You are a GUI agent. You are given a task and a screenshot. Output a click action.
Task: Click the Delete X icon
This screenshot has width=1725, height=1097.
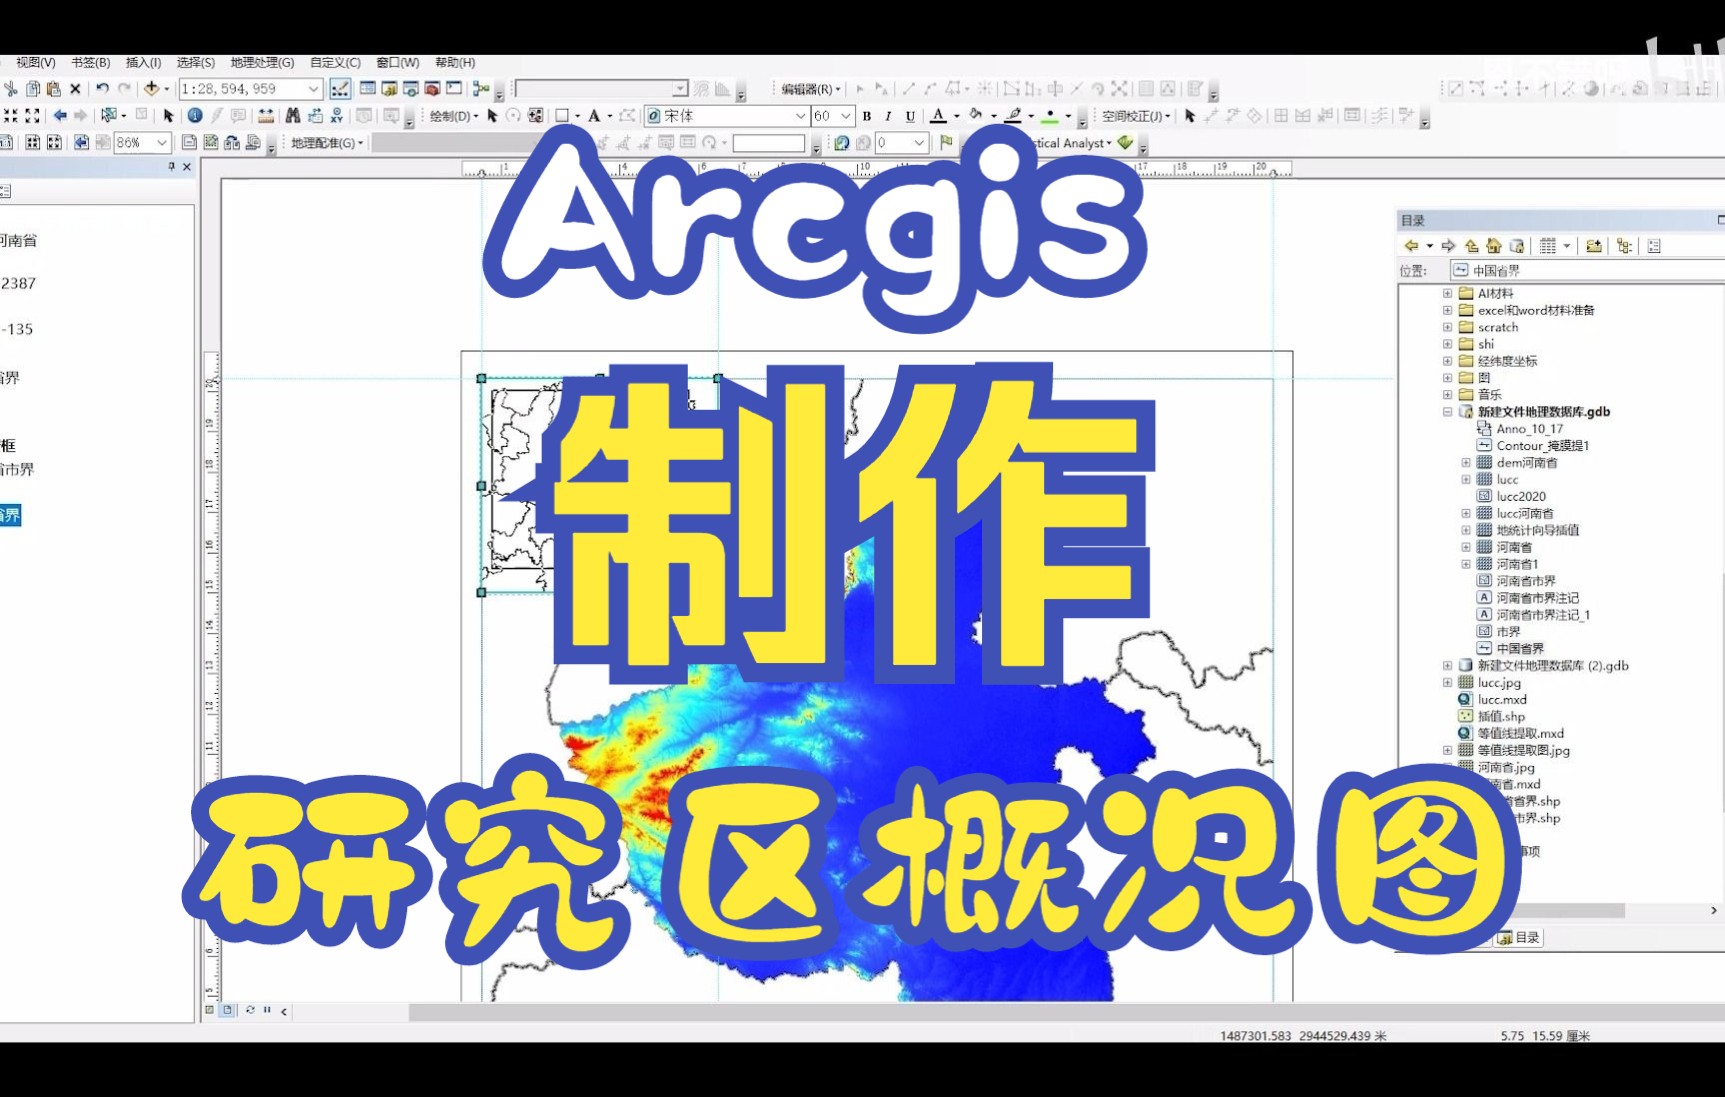click(x=75, y=89)
